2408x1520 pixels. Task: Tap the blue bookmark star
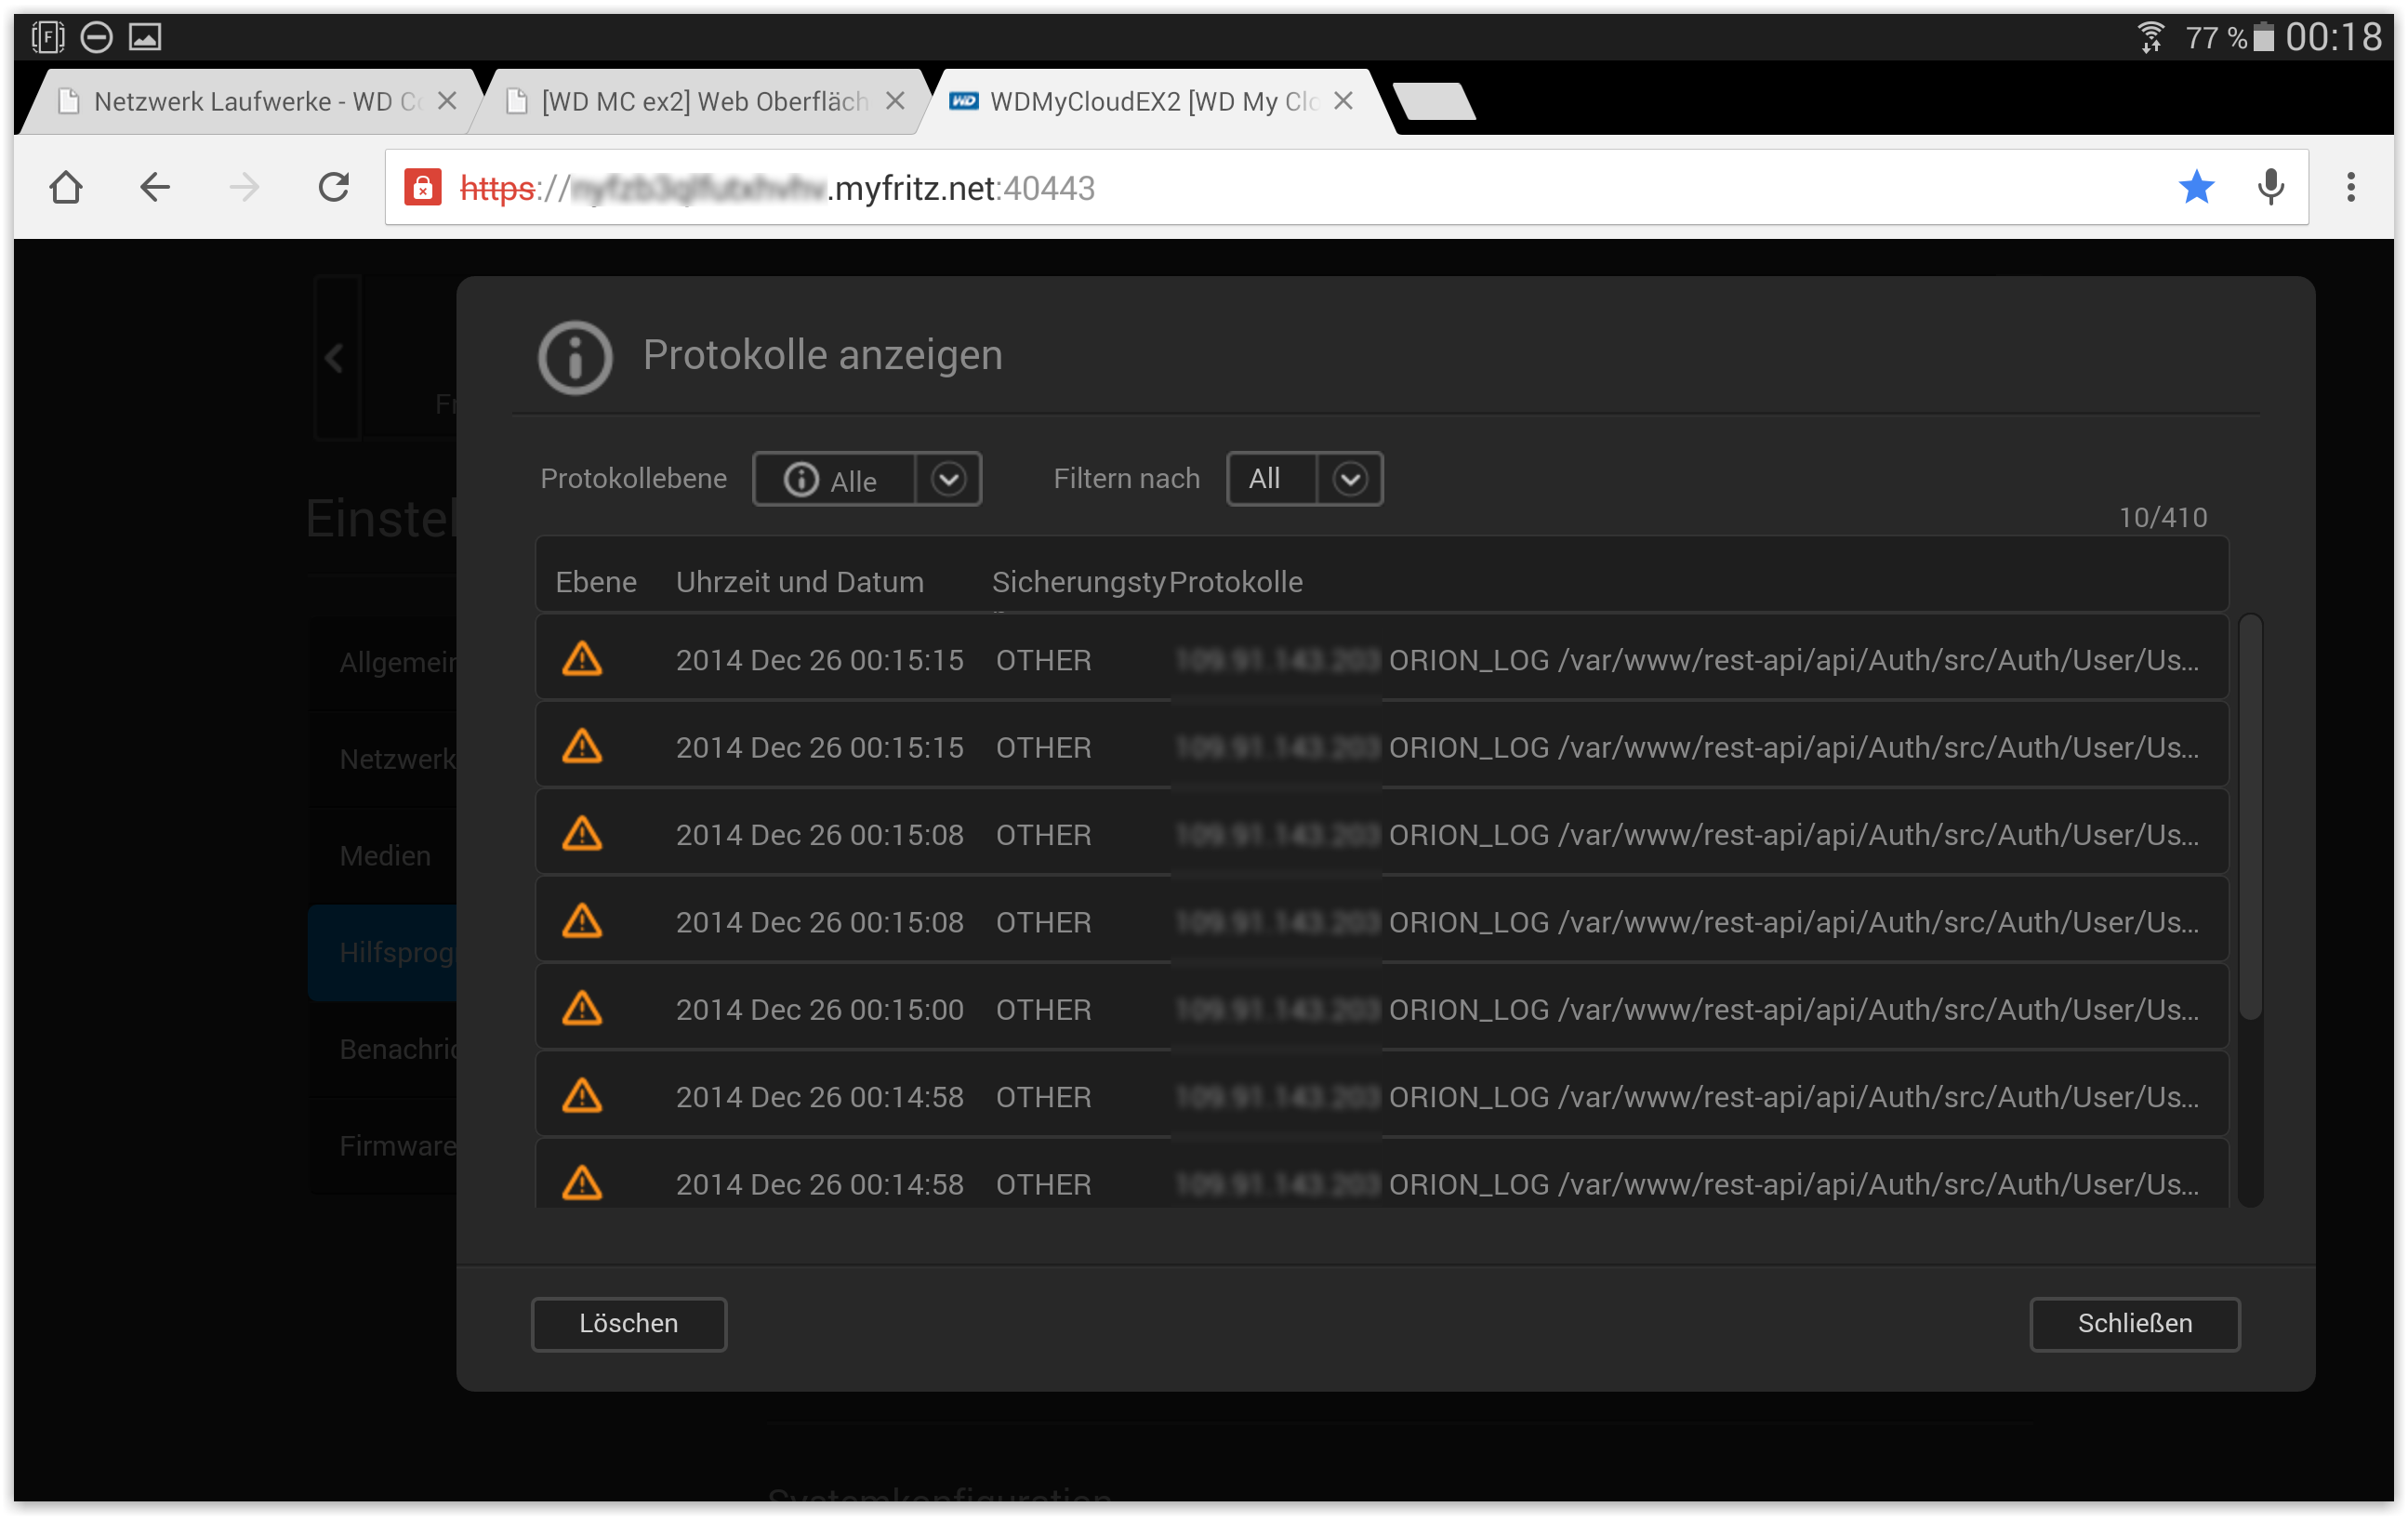point(2196,188)
